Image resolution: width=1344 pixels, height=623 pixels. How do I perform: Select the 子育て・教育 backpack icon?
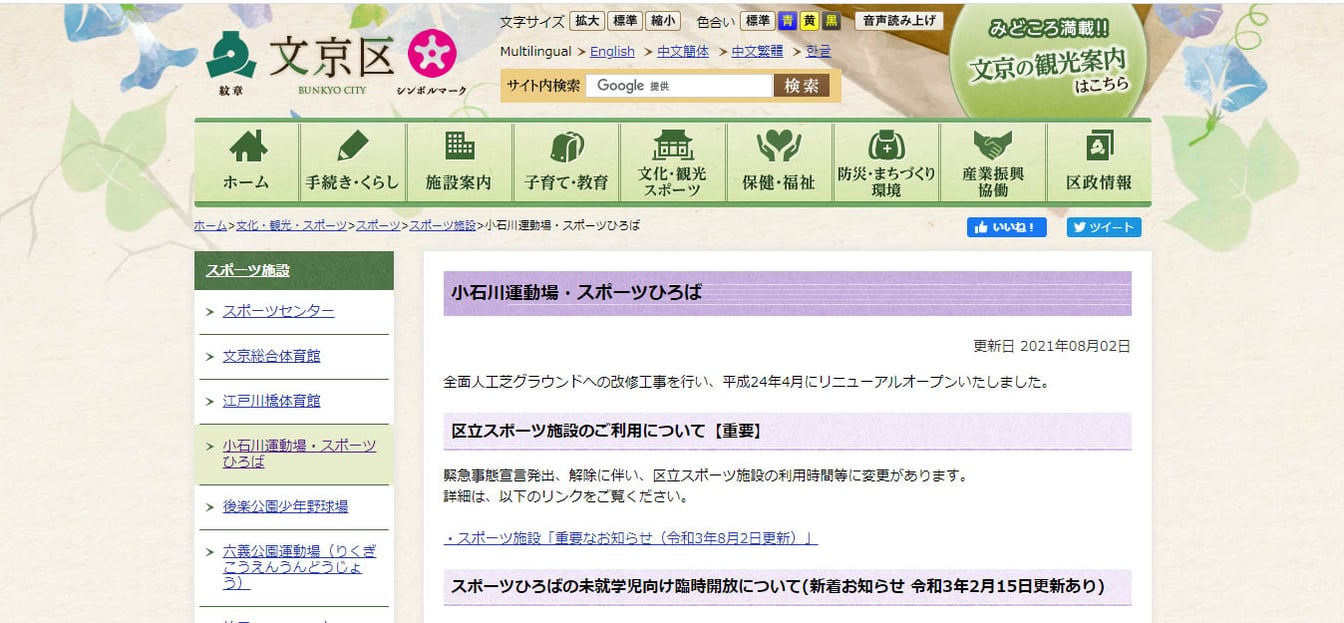(x=566, y=148)
